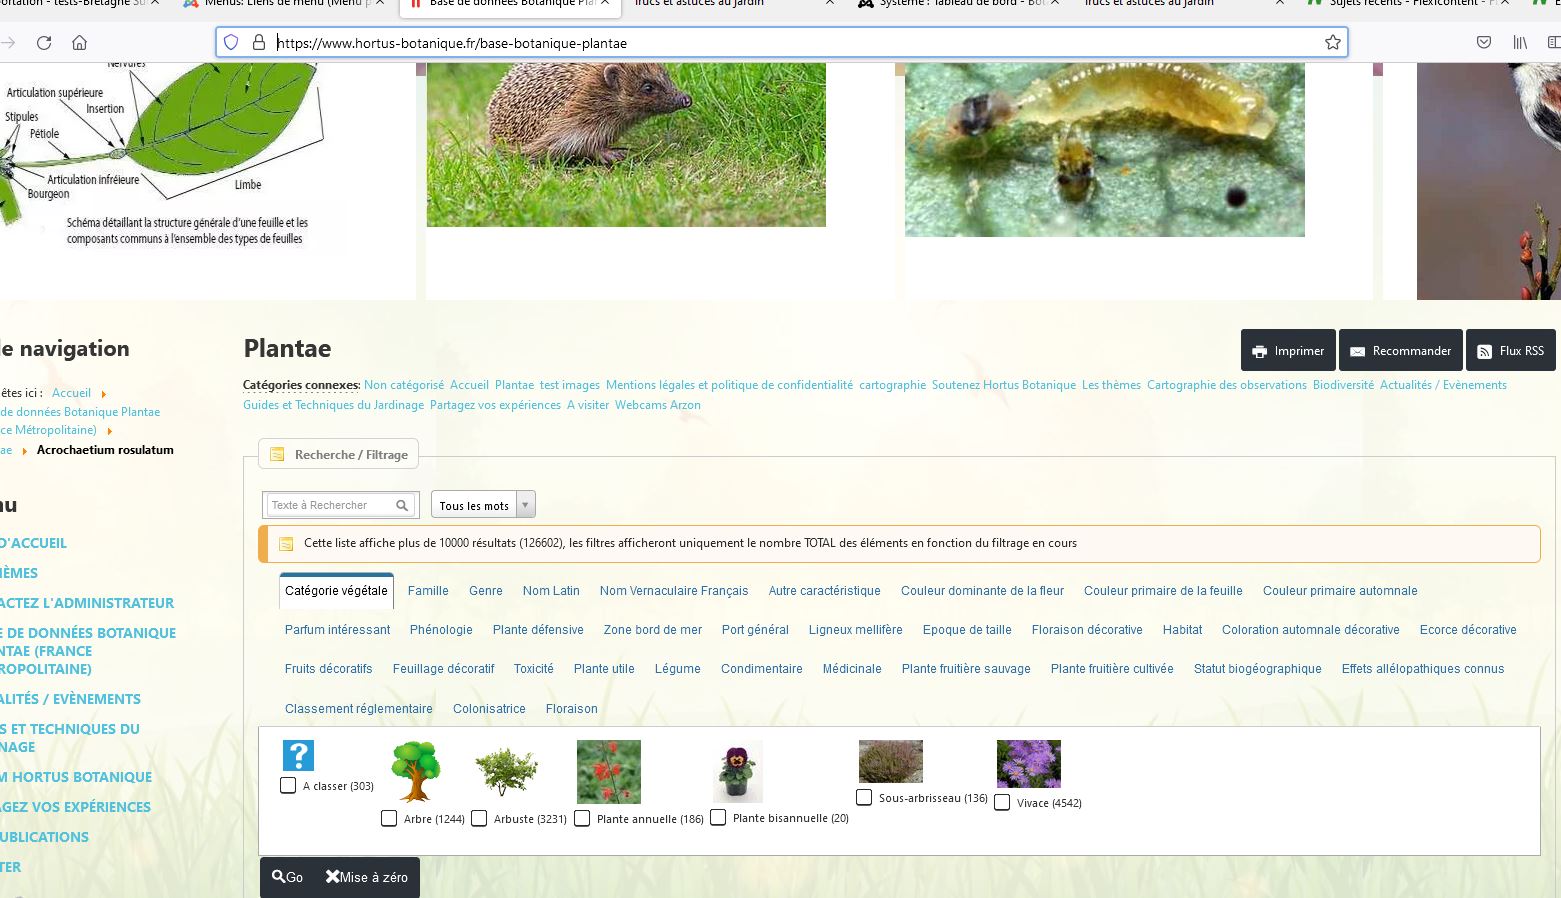This screenshot has width=1561, height=898.
Task: Open the 'Zone bord de mer' filter tab
Action: 653,629
